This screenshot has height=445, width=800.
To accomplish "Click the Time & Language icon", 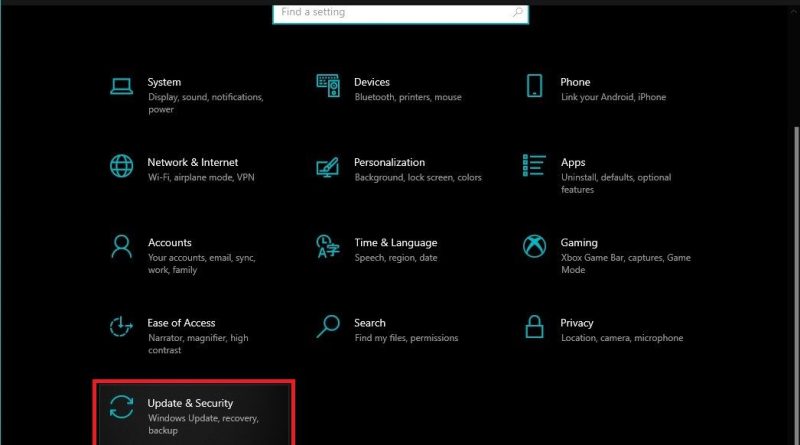I will tap(328, 246).
